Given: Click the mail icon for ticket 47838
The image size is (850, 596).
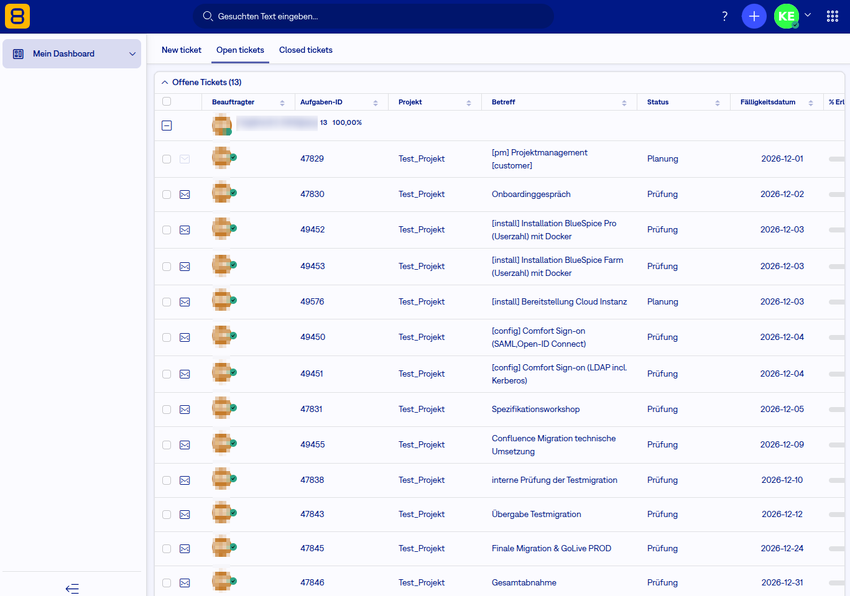Looking at the screenshot, I should [185, 480].
